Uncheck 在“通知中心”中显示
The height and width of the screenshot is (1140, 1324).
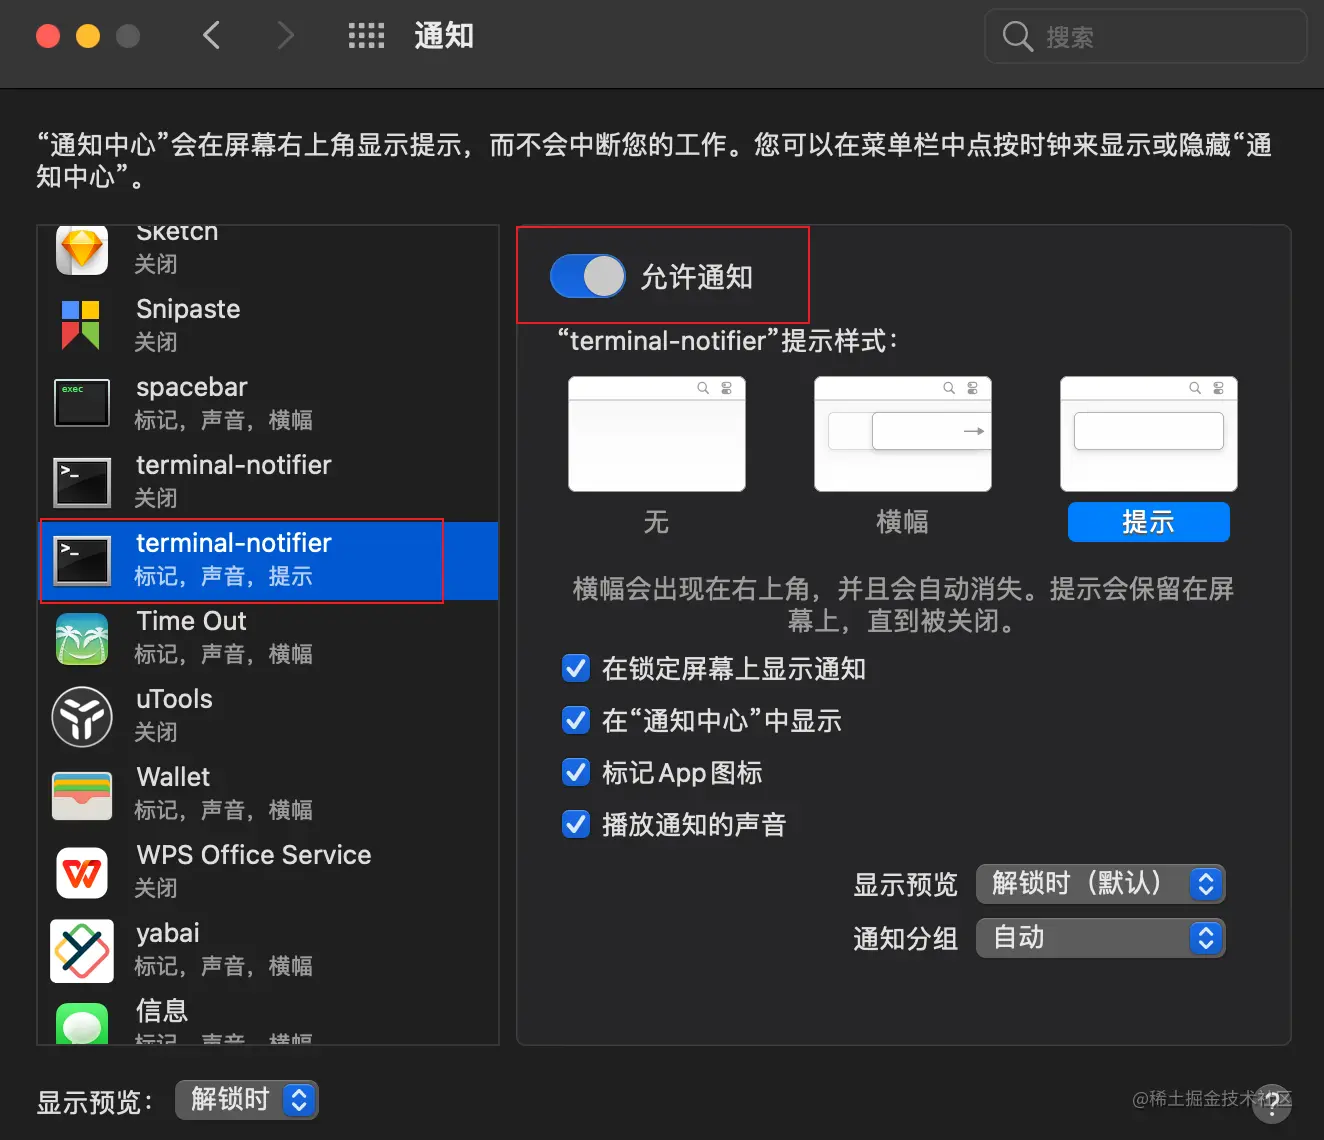tap(576, 720)
